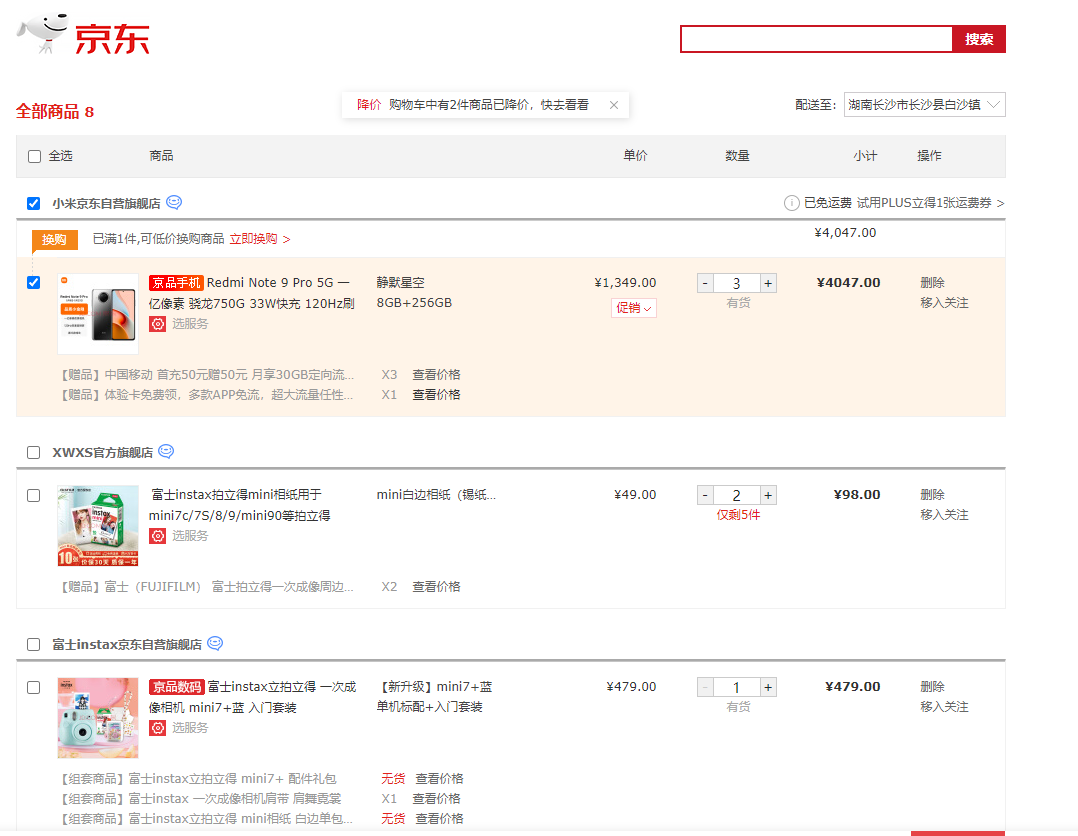Decrease Redmi Note 9 Pro quantity
The width and height of the screenshot is (1078, 836).
pyautogui.click(x=705, y=283)
